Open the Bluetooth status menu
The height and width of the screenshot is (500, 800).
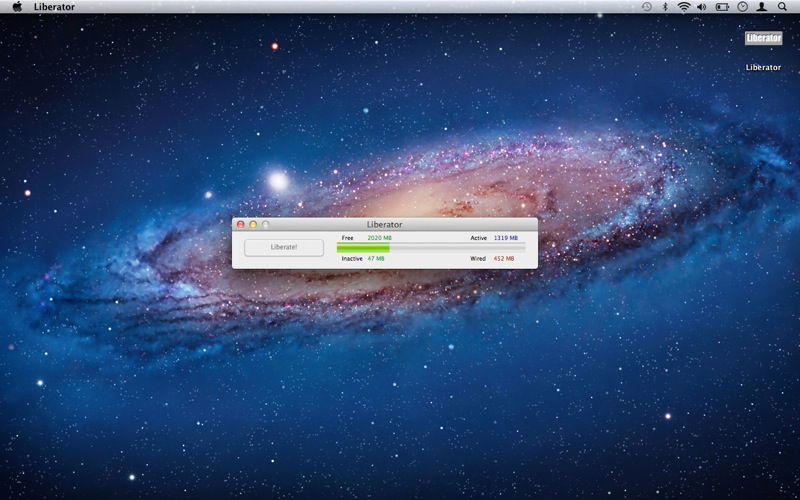(665, 7)
